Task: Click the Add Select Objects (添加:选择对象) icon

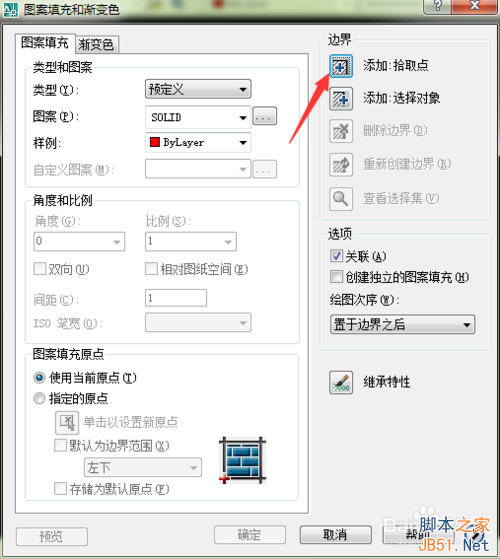Action: pyautogui.click(x=341, y=99)
